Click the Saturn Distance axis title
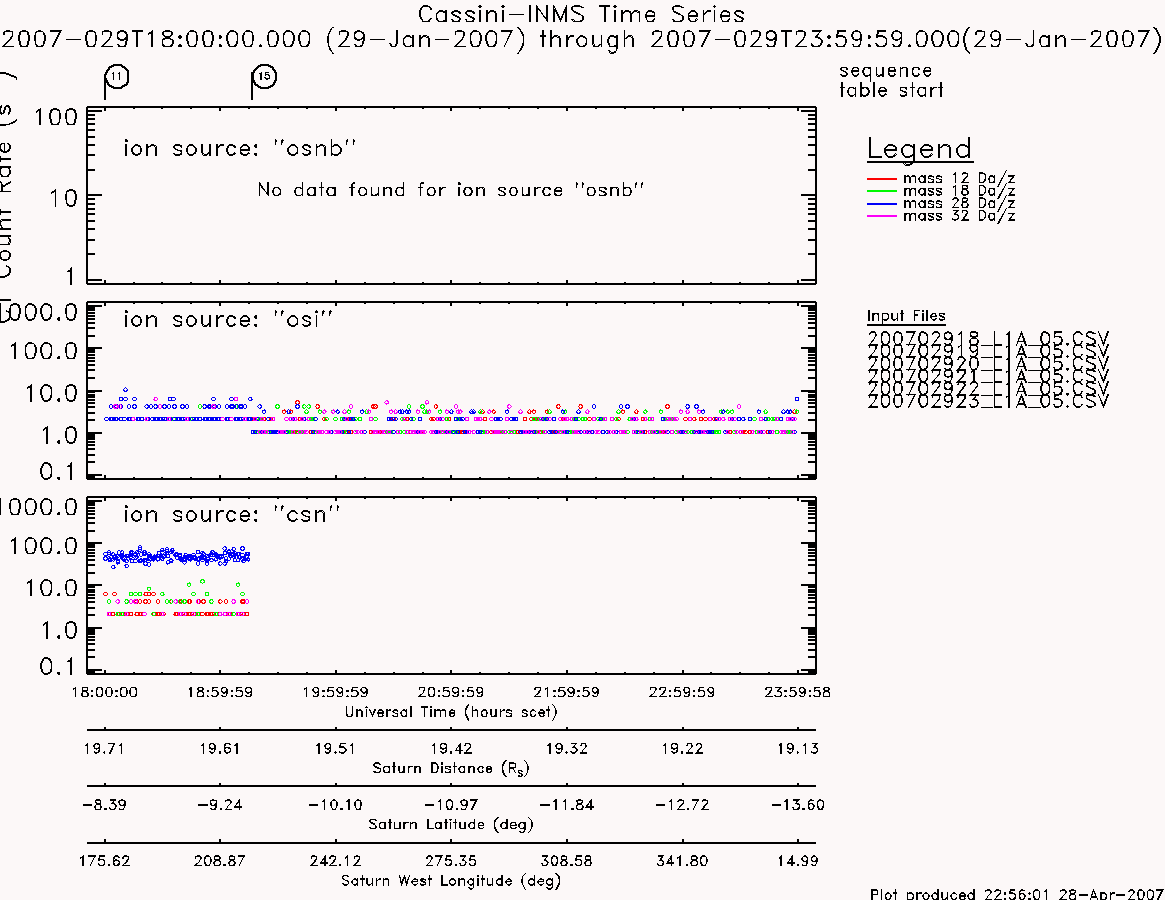The height and width of the screenshot is (900, 1165). point(450,768)
